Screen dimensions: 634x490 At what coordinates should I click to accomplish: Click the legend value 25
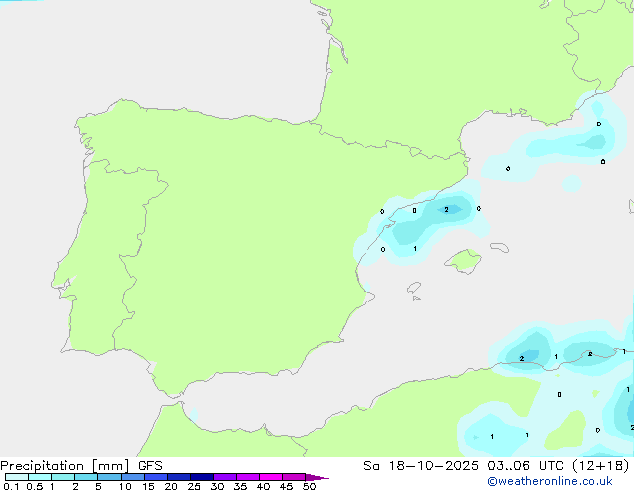click(x=194, y=486)
